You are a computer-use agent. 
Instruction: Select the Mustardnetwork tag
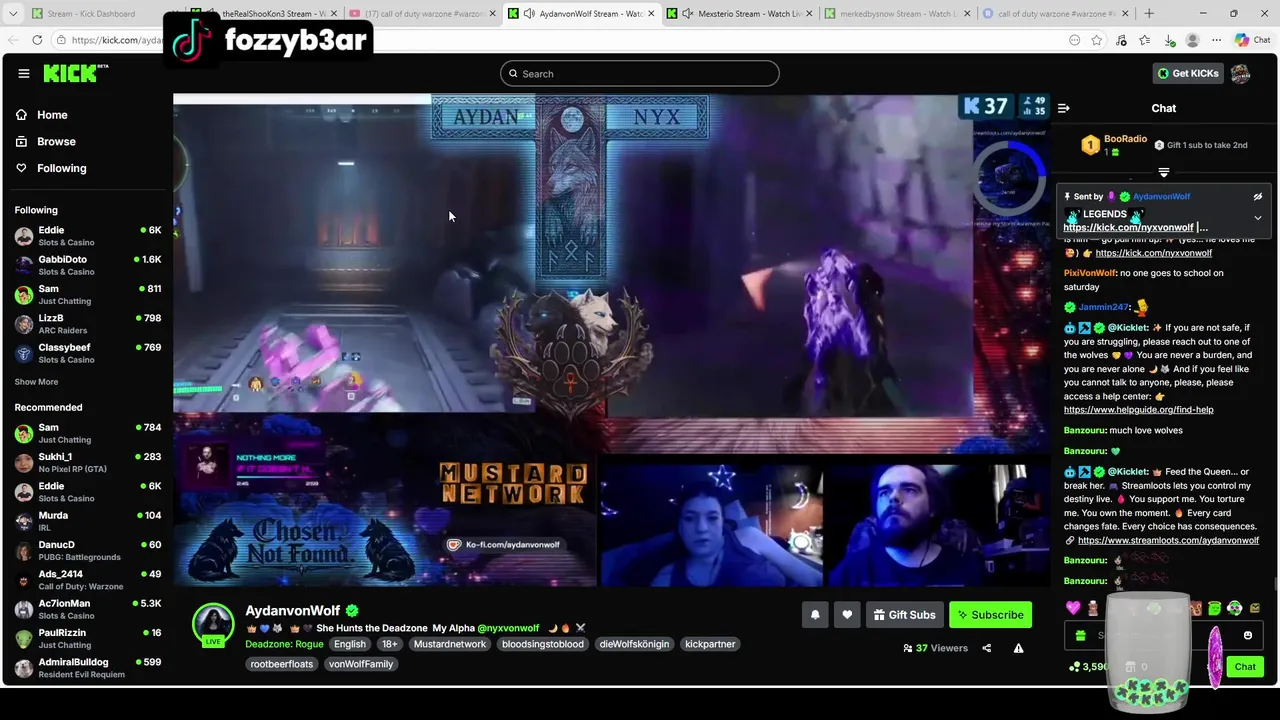[x=450, y=644]
